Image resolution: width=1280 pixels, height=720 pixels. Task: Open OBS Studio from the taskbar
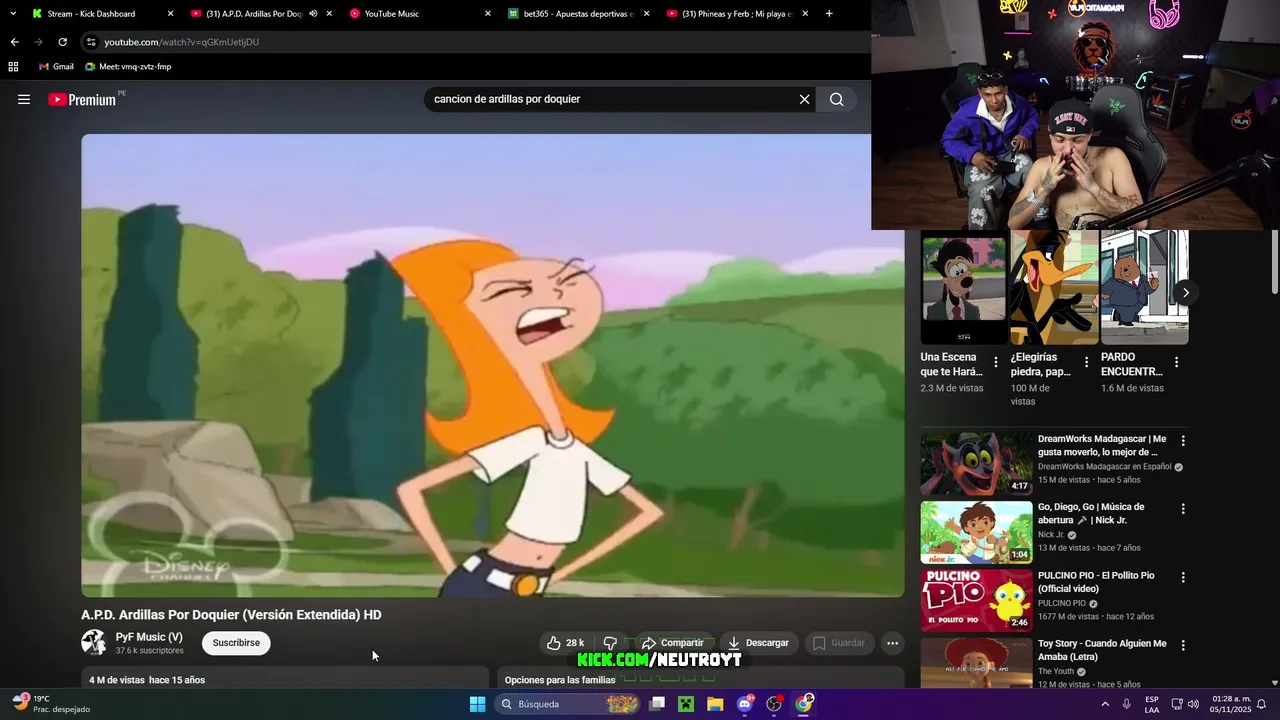click(774, 704)
